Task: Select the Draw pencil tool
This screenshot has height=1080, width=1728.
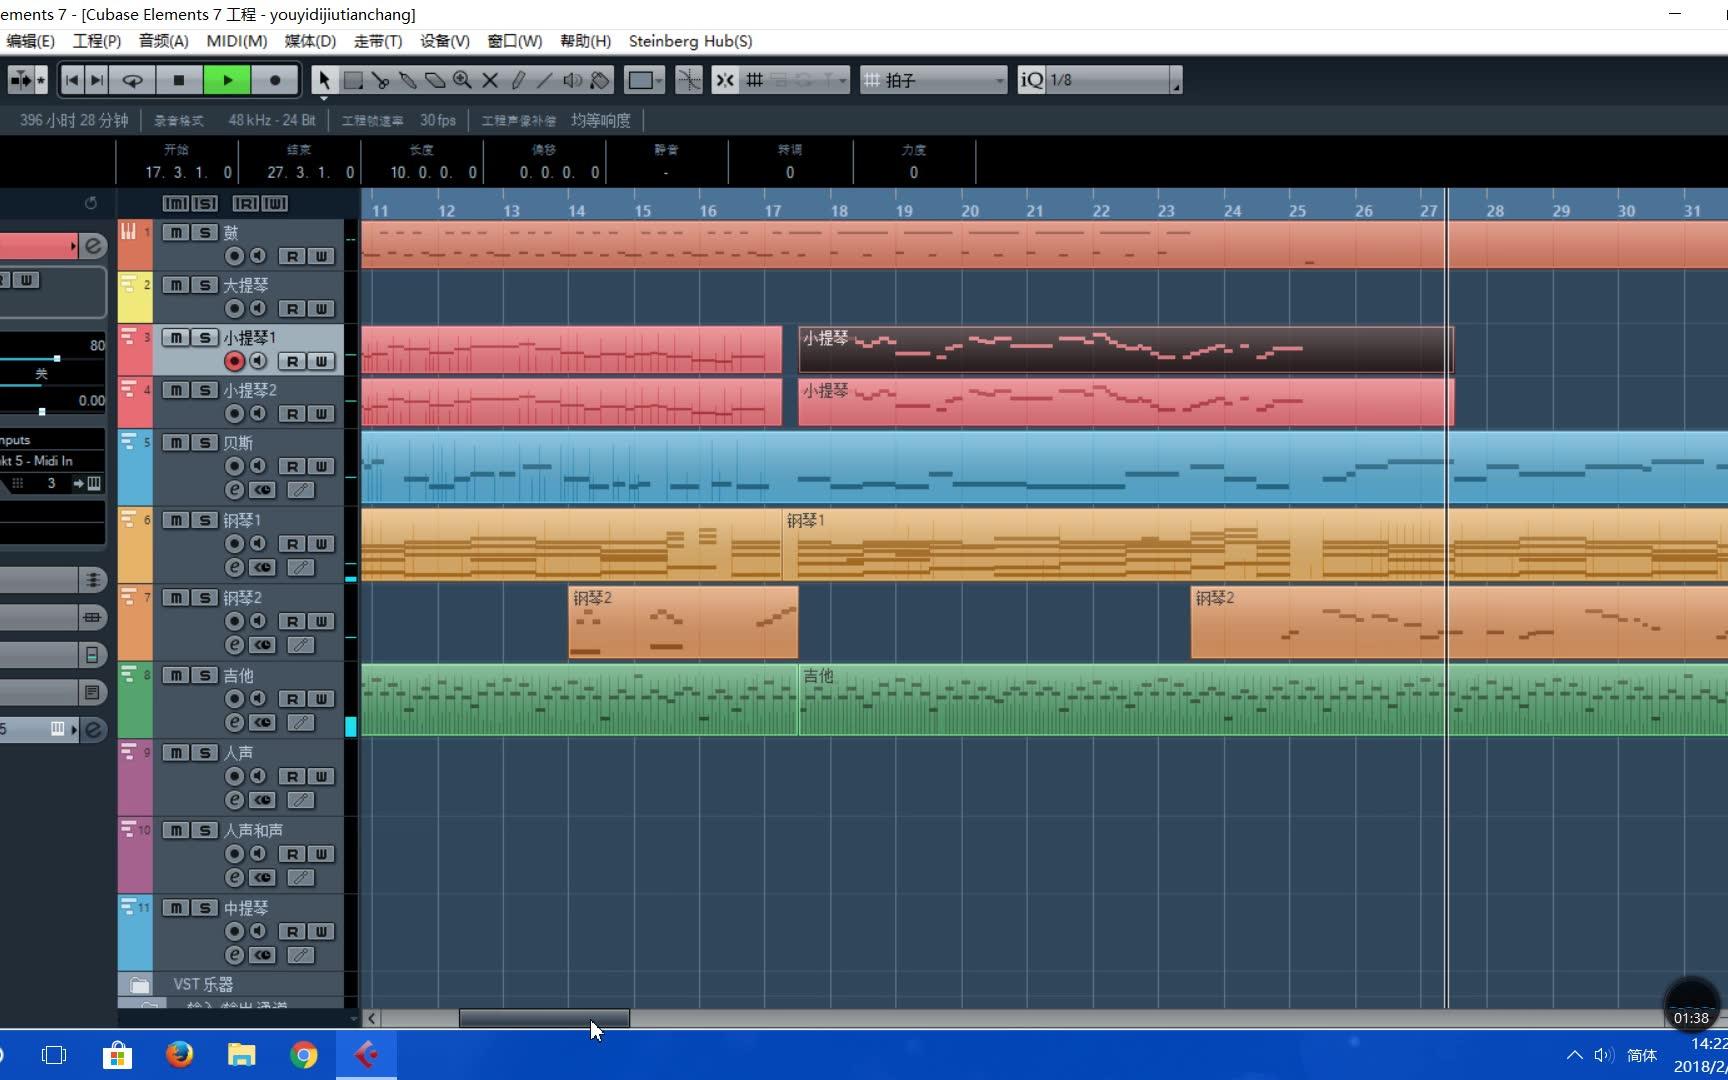Action: click(518, 80)
